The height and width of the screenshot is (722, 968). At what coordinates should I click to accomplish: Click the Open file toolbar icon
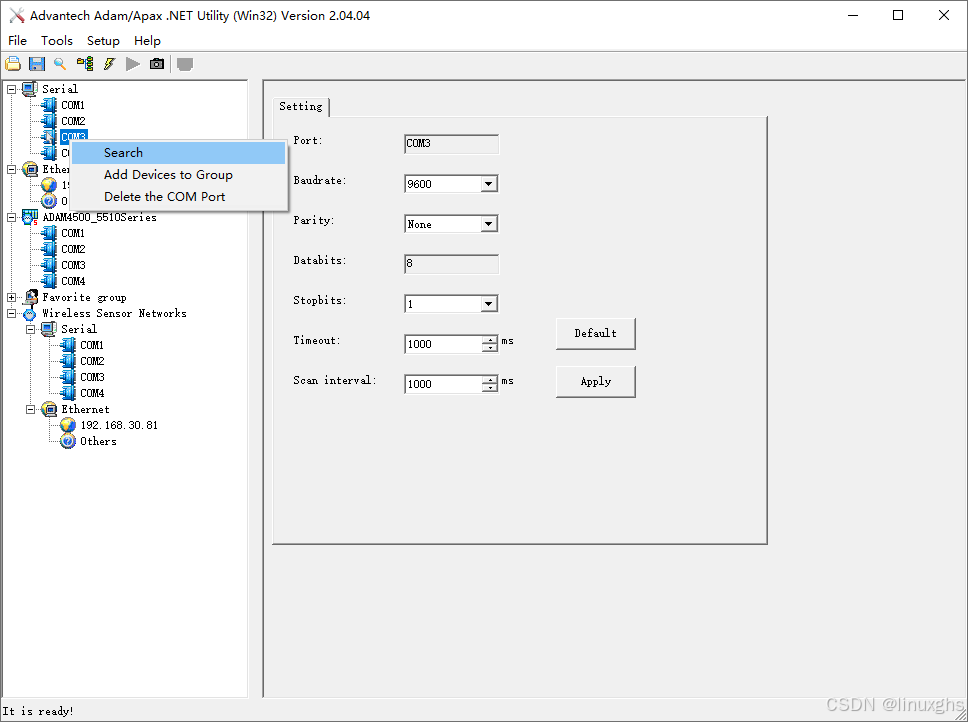[x=13, y=64]
